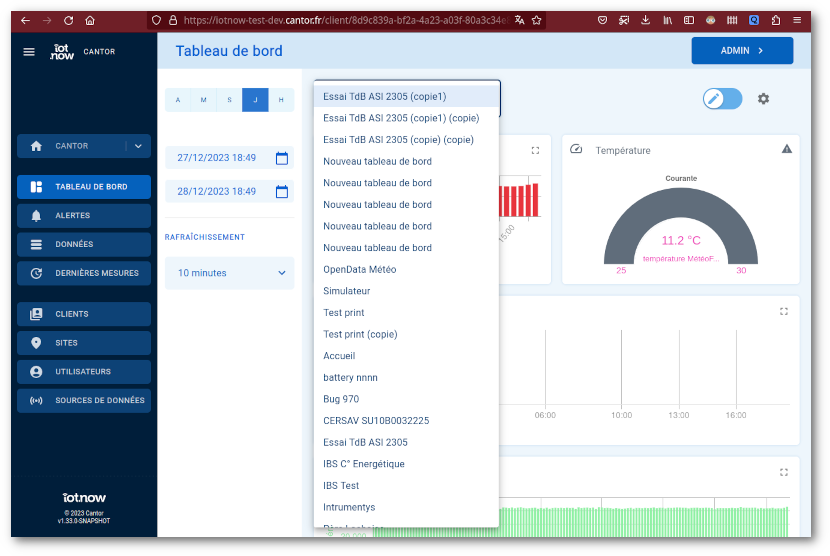Open the ADMIN user menu
The image size is (830, 556).
742,51
